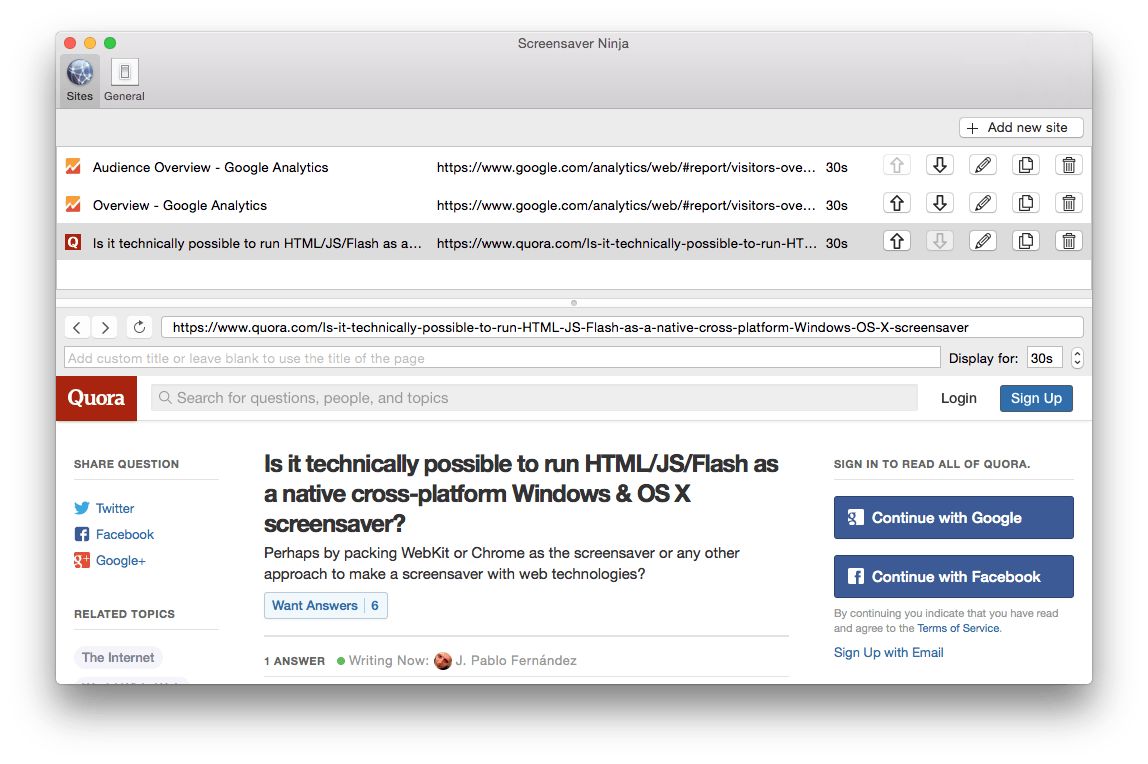Open the Terms of Service link
Image resolution: width=1148 pixels, height=764 pixels.
[x=958, y=628]
